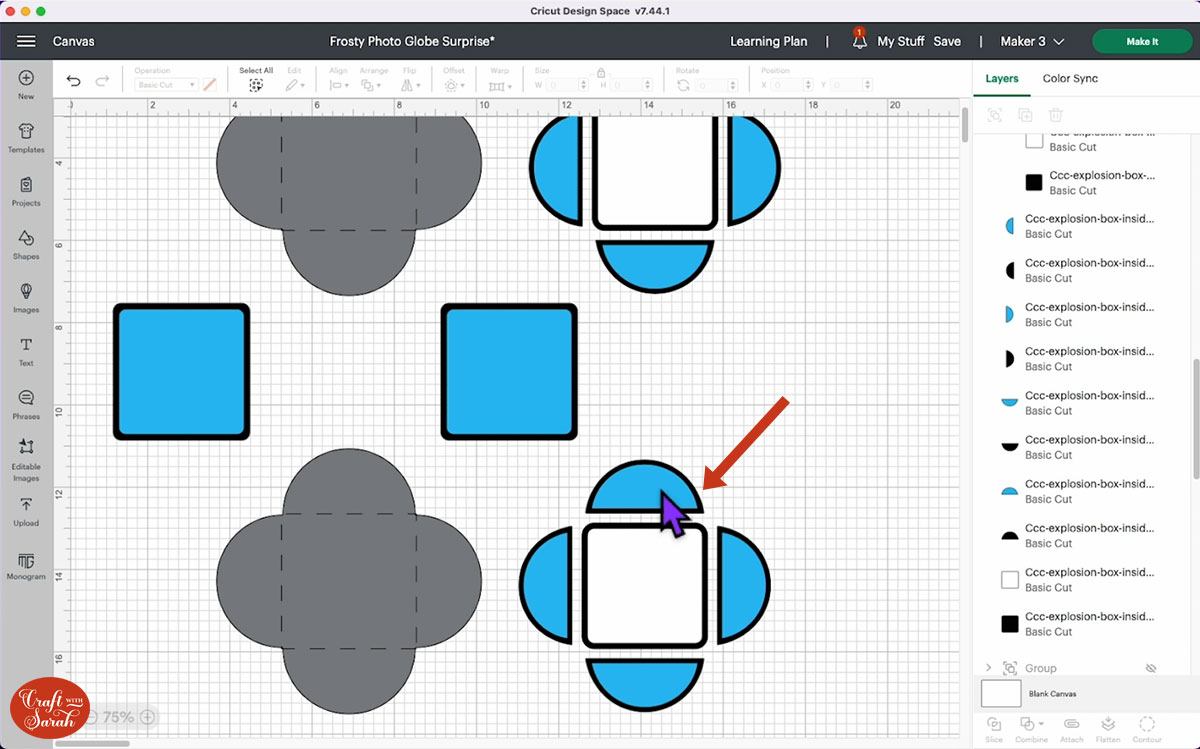Open Learning Plan
The height and width of the screenshot is (749, 1200).
(x=768, y=41)
